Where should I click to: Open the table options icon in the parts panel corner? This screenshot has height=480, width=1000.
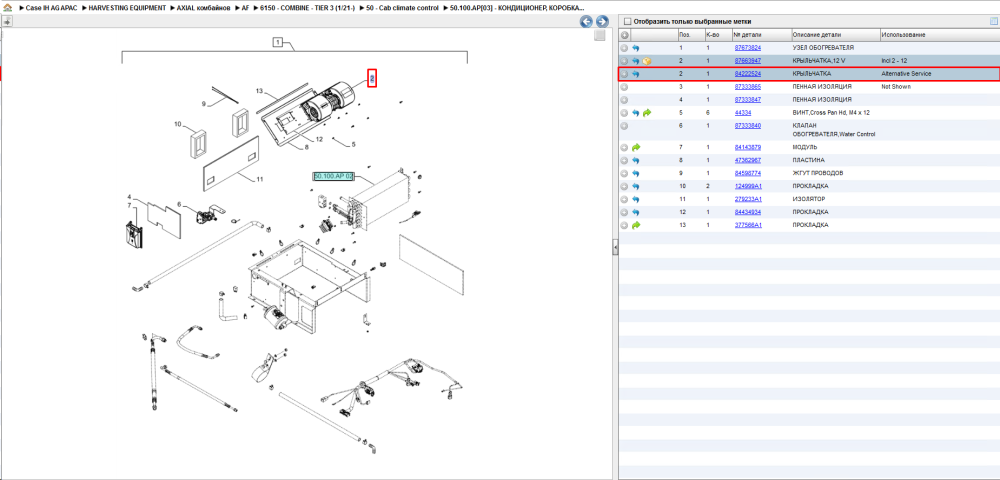pyautogui.click(x=993, y=21)
